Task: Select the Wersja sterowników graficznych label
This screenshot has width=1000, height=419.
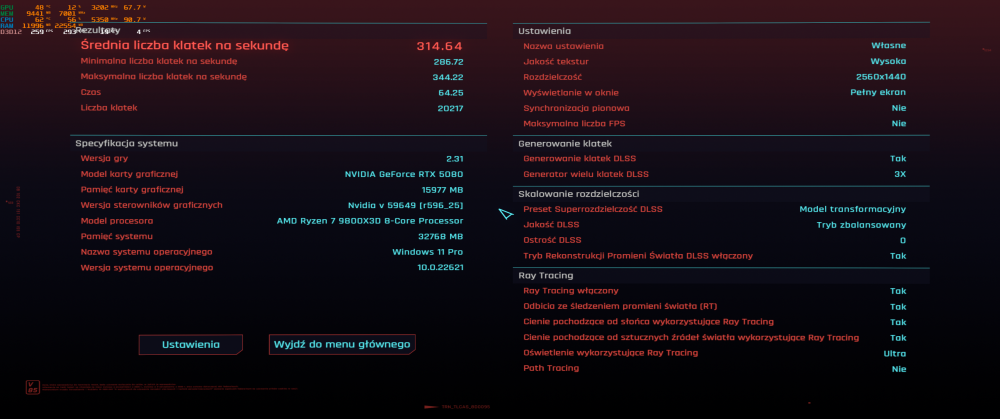Action: coord(151,205)
